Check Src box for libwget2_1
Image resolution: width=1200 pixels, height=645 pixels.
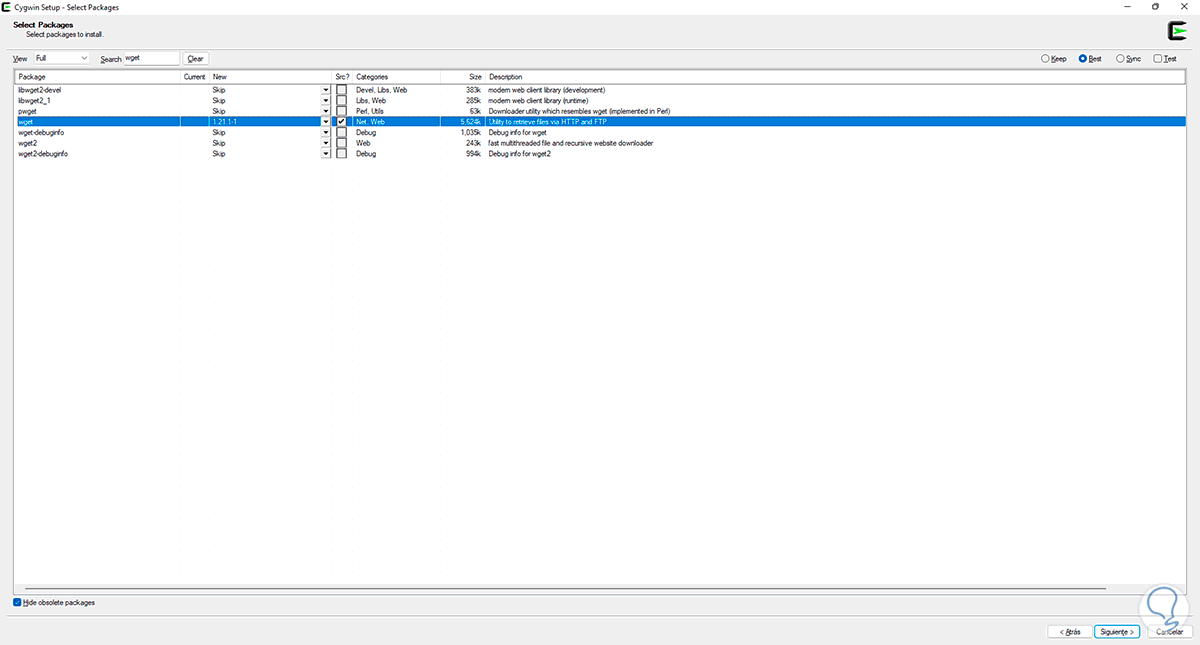(x=341, y=100)
